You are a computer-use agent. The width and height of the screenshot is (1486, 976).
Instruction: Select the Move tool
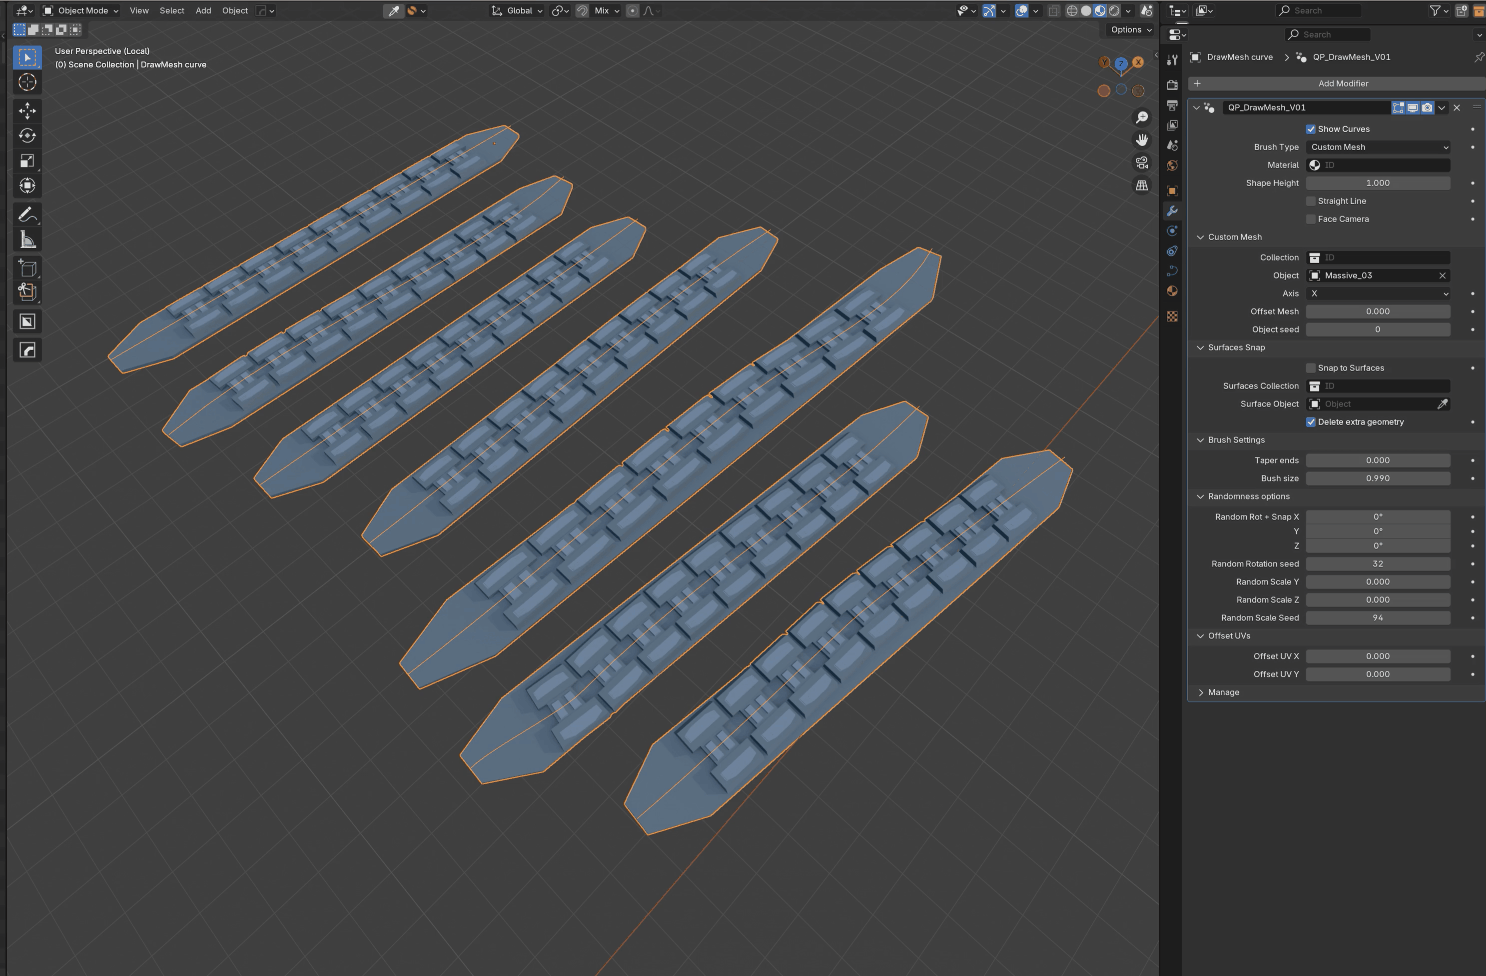pyautogui.click(x=27, y=110)
